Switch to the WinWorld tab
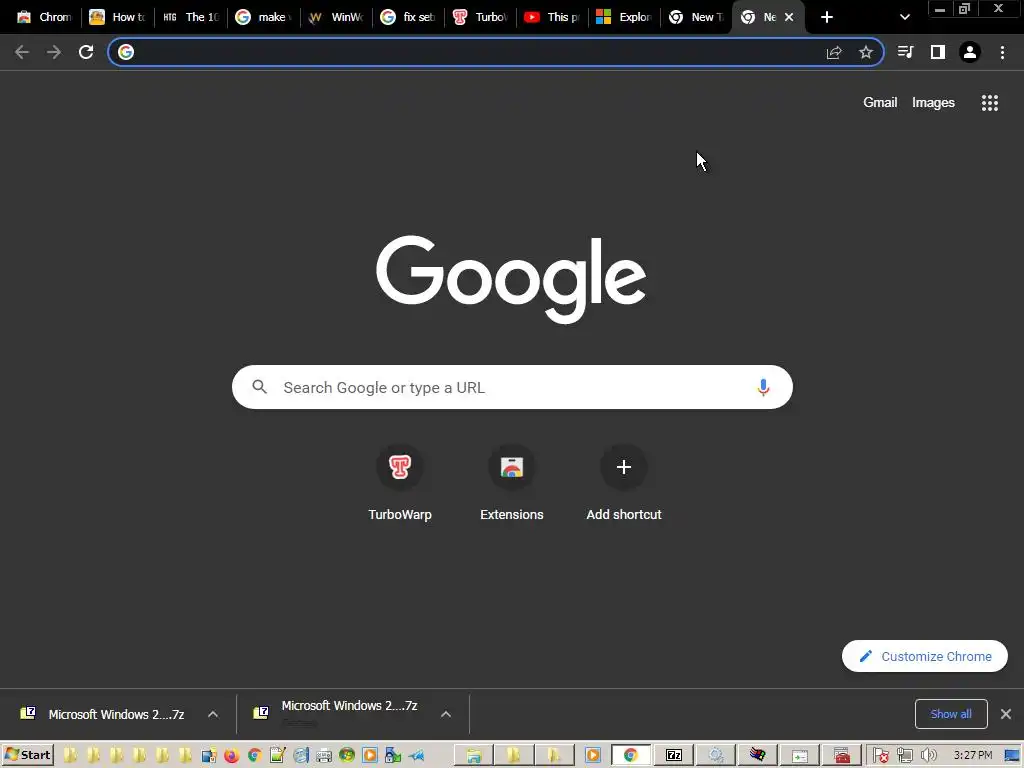Image resolution: width=1024 pixels, height=768 pixels. [336, 17]
